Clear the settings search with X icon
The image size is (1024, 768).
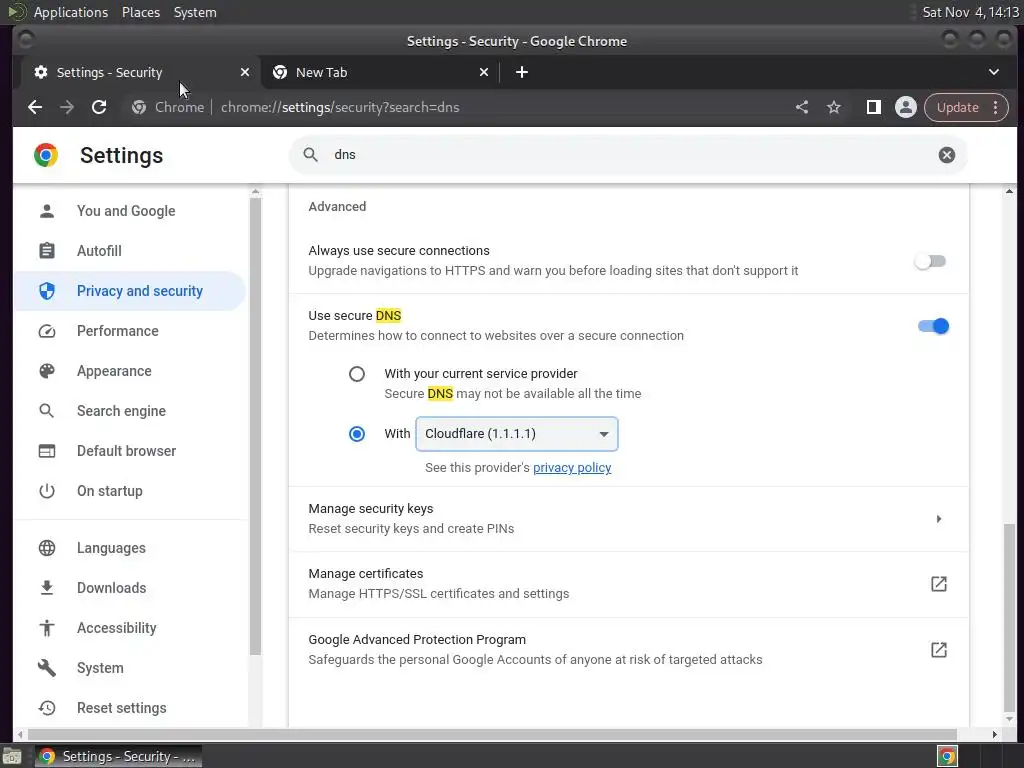(x=946, y=155)
